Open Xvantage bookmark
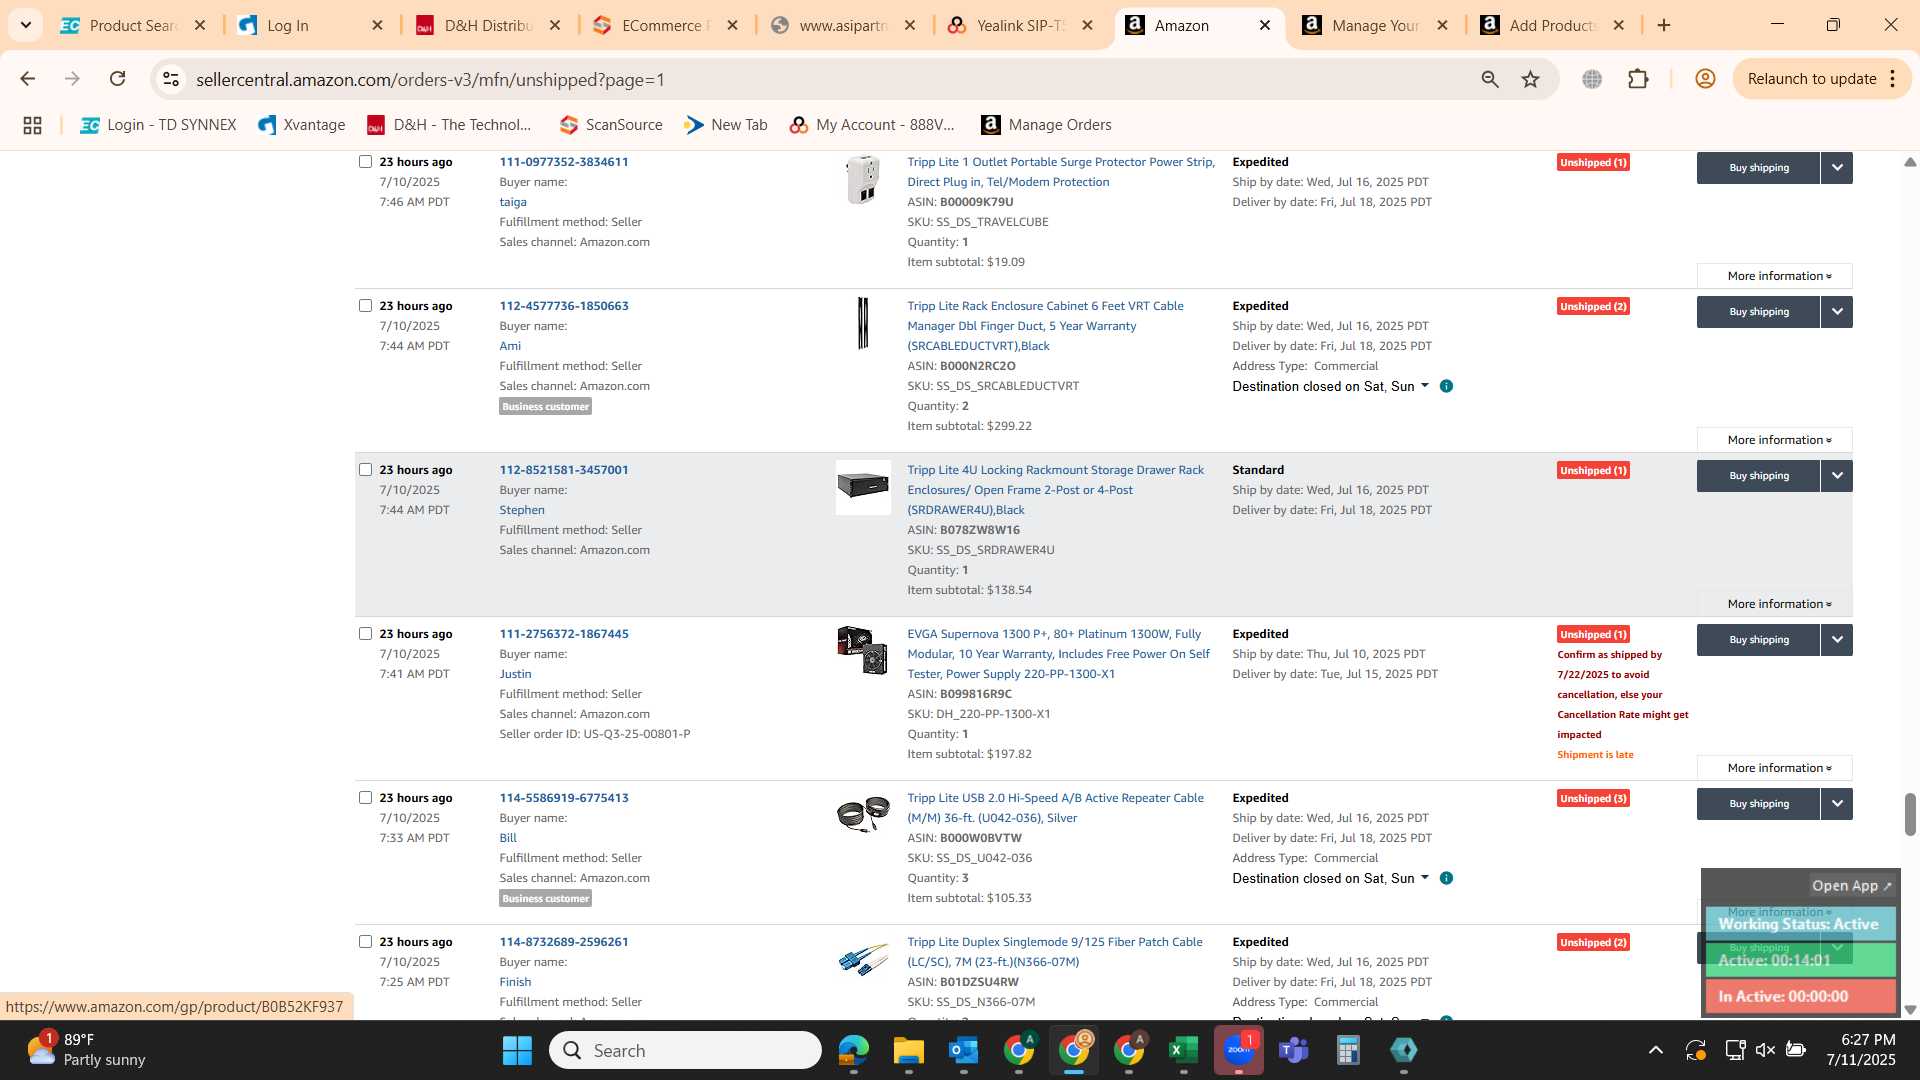The width and height of the screenshot is (1920, 1080). click(302, 125)
